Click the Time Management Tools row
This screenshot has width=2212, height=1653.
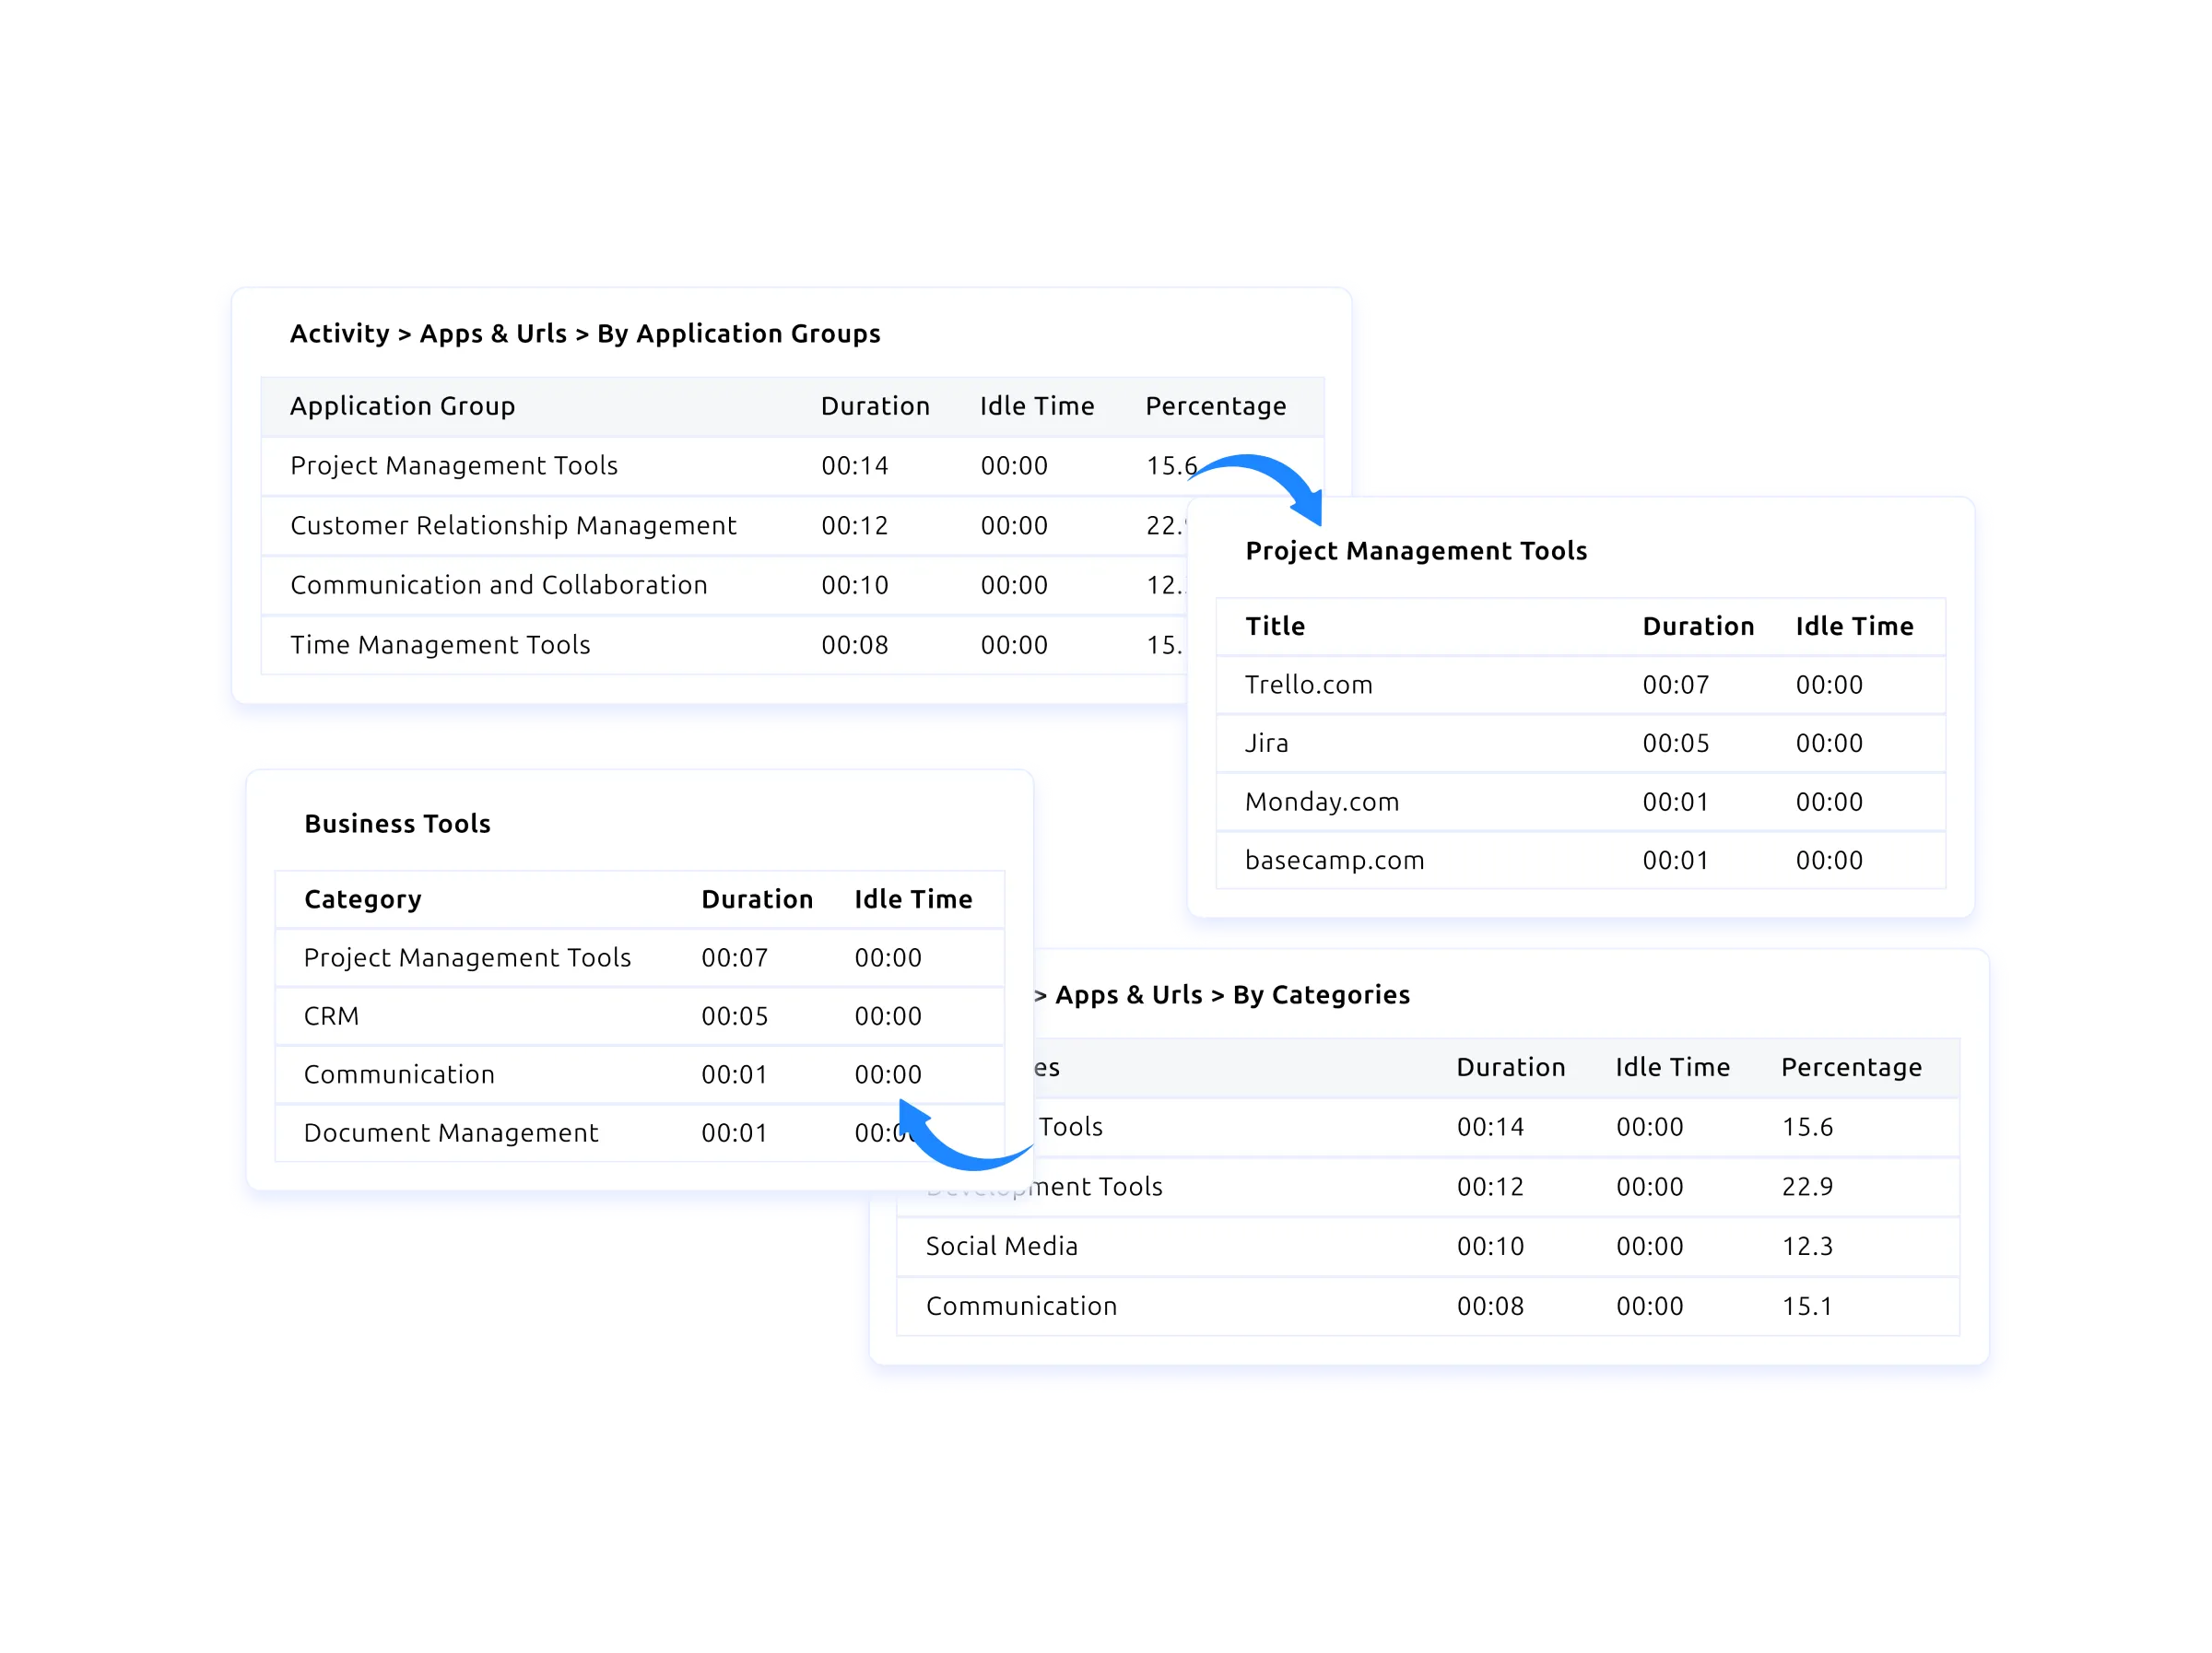[440, 645]
